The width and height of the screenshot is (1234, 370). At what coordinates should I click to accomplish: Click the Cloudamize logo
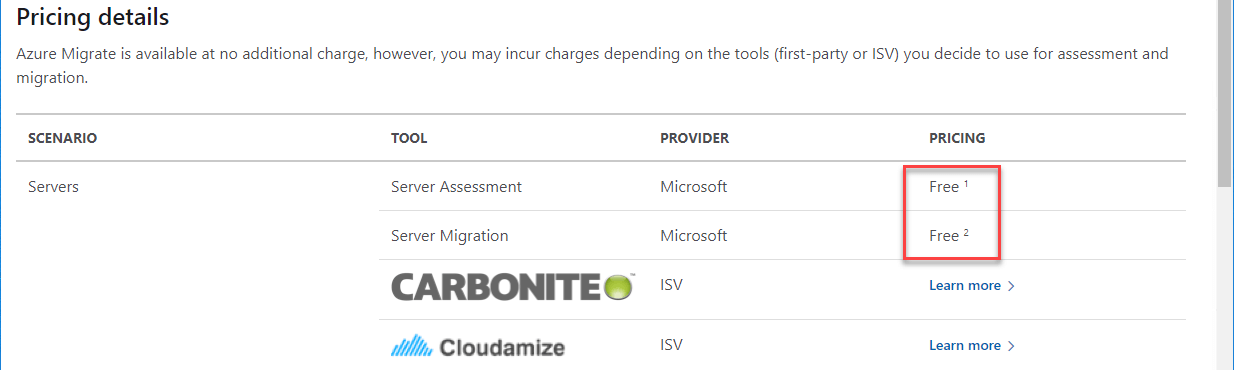point(478,347)
